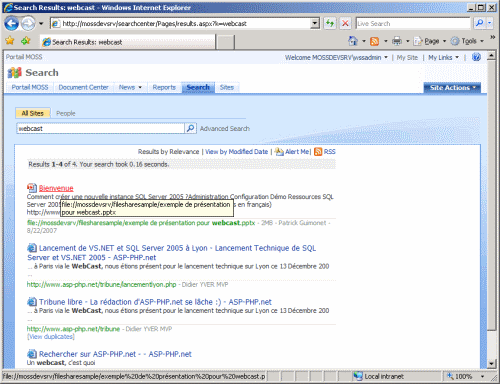Select the Search navigation tab

(x=198, y=87)
